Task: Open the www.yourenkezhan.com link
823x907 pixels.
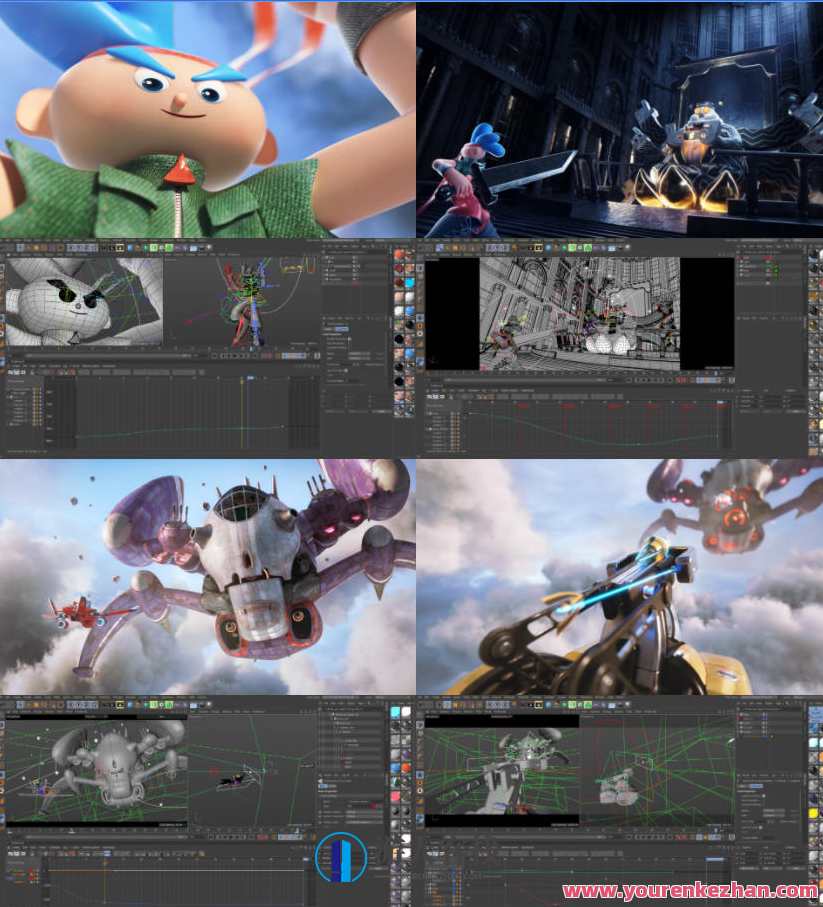Action: 689,890
